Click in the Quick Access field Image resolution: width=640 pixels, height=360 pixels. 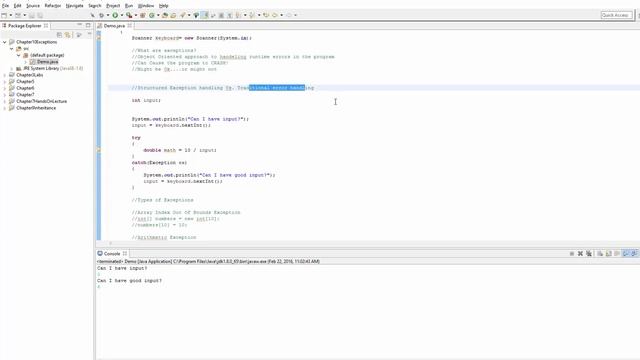click(x=616, y=15)
